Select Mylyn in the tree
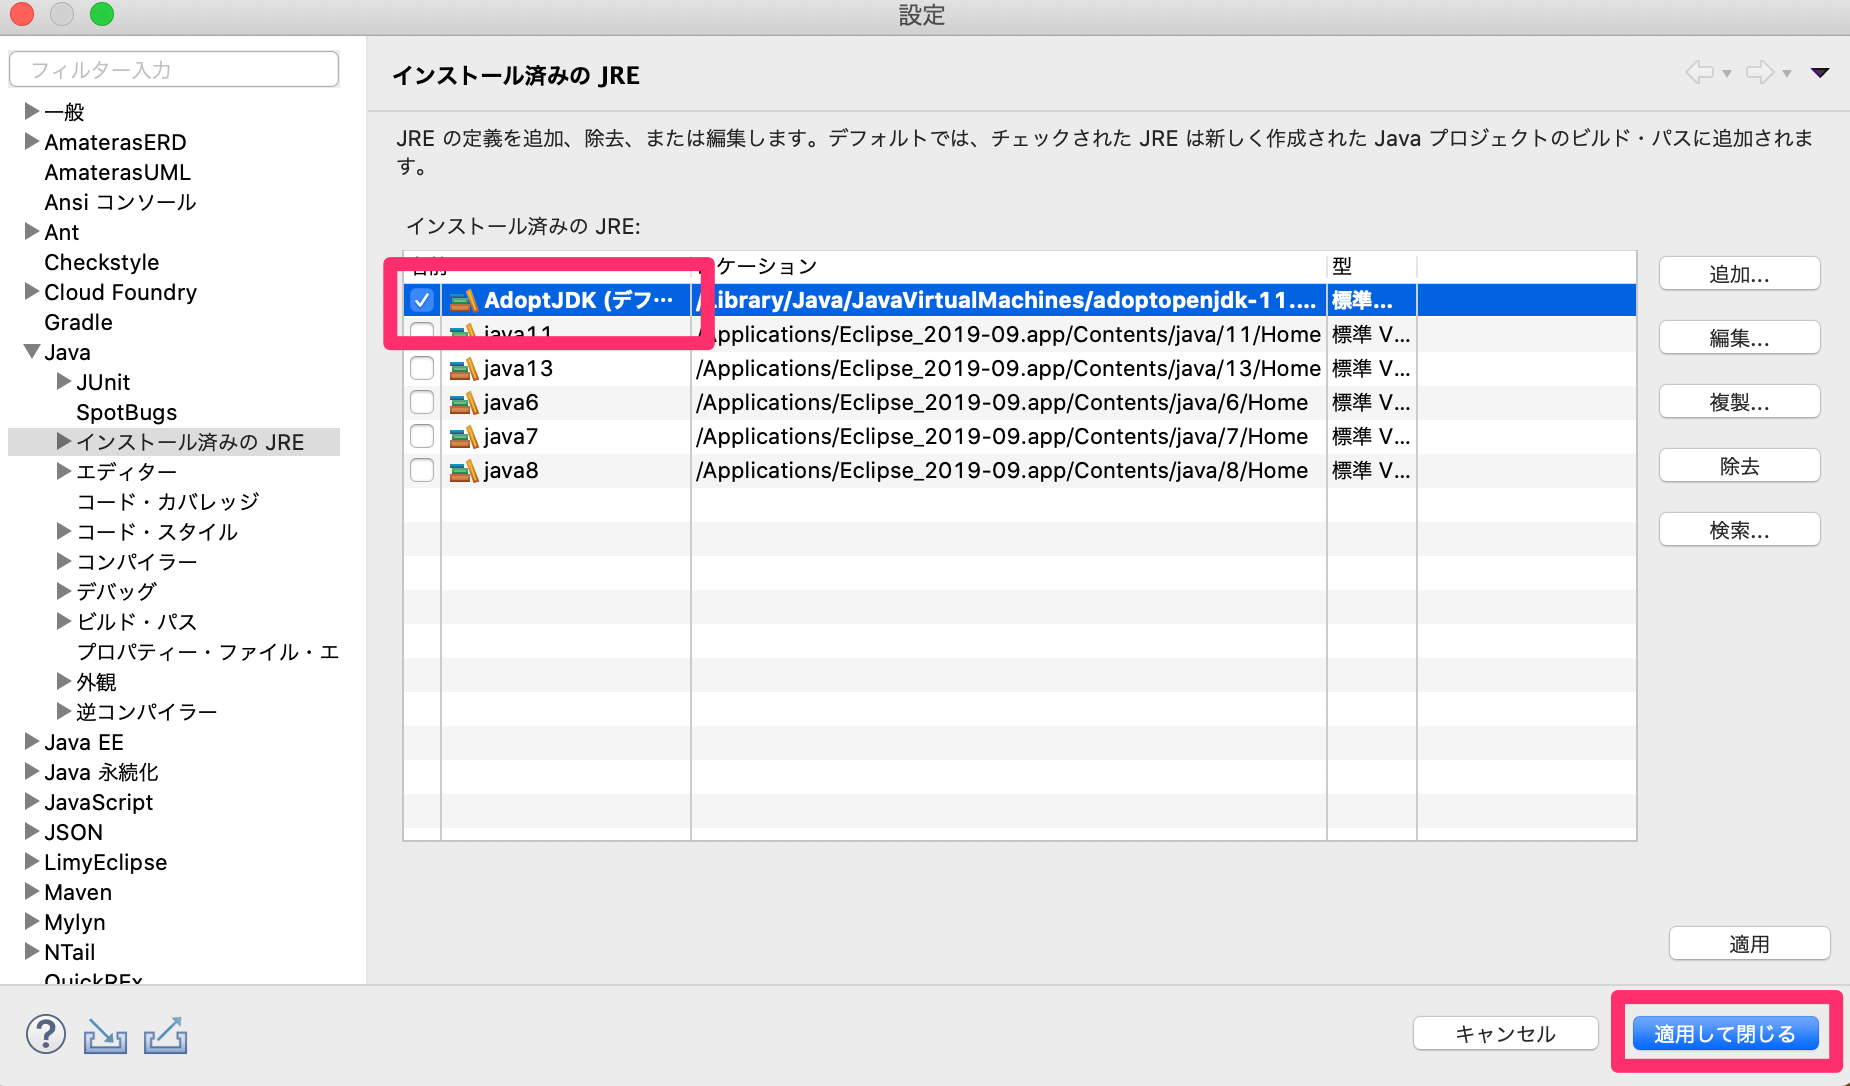Screen dimensions: 1850x1086 (74, 922)
